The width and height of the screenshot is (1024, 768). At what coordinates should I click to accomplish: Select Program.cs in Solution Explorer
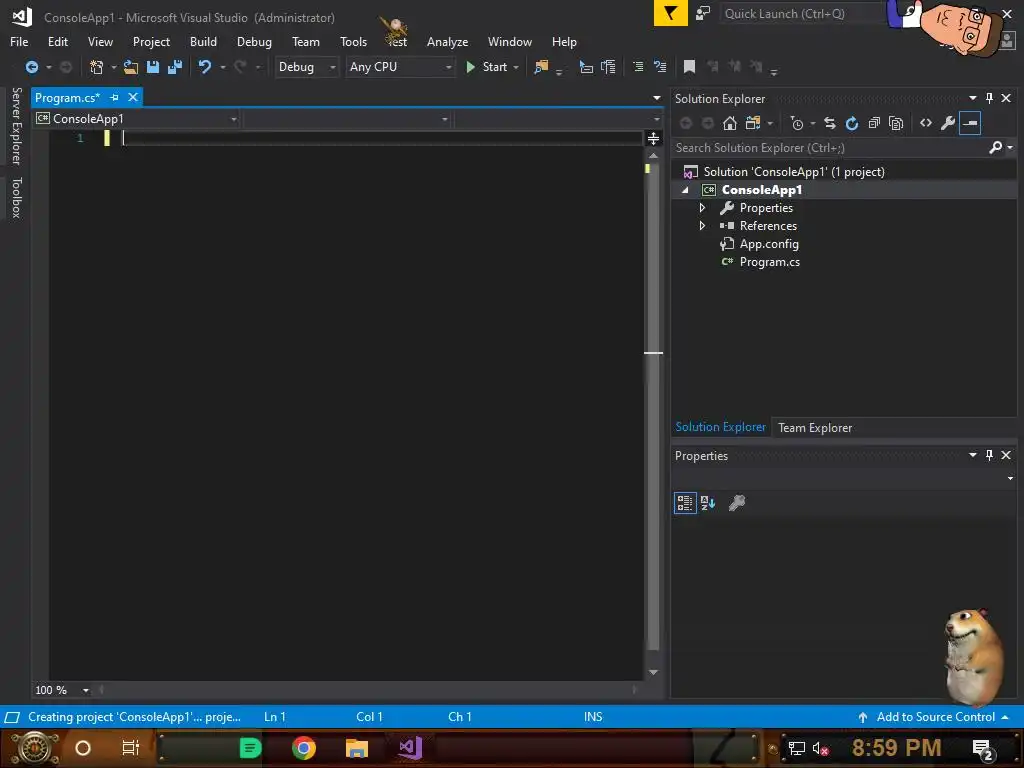point(769,262)
